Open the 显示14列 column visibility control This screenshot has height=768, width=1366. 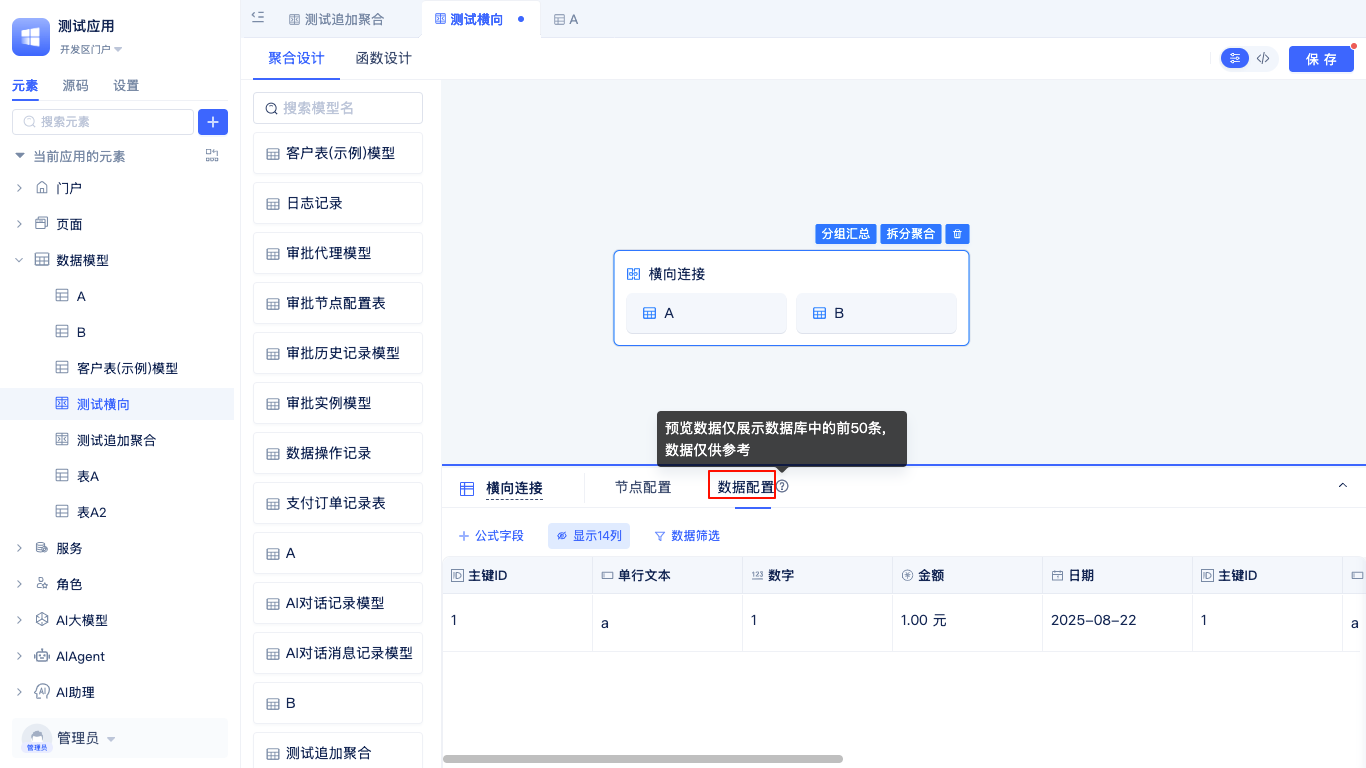(589, 536)
